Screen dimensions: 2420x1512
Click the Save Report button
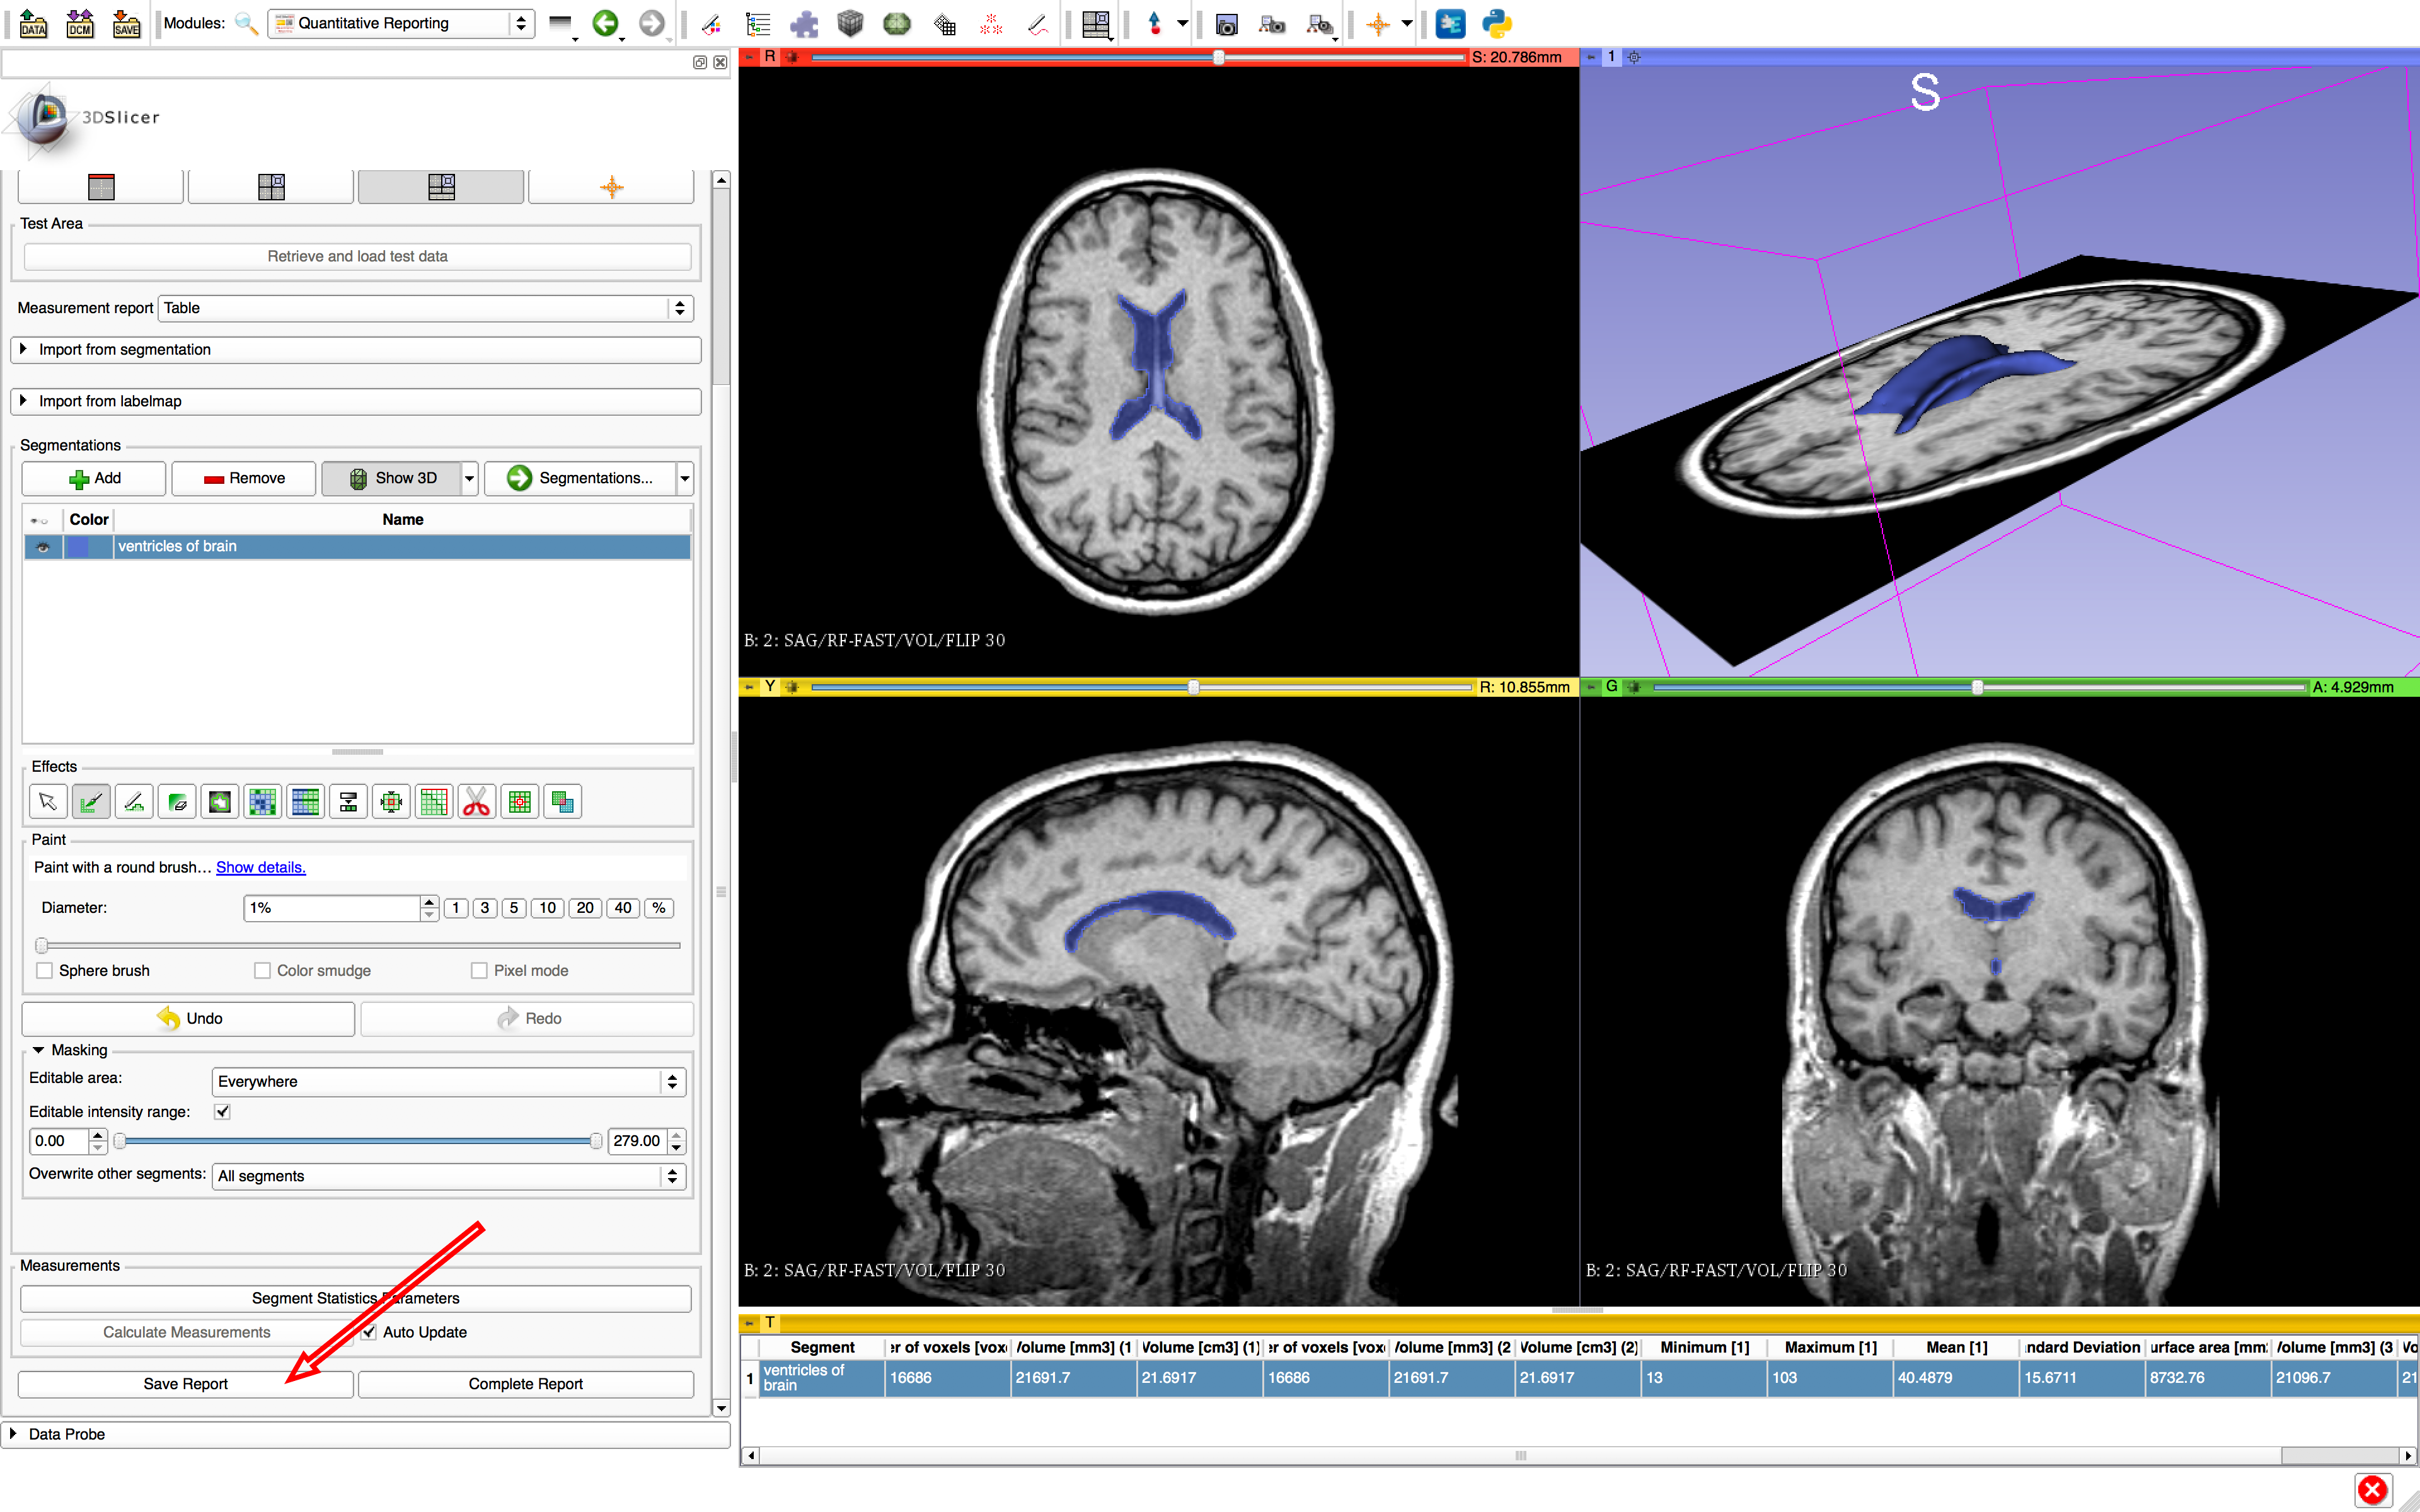185,1383
